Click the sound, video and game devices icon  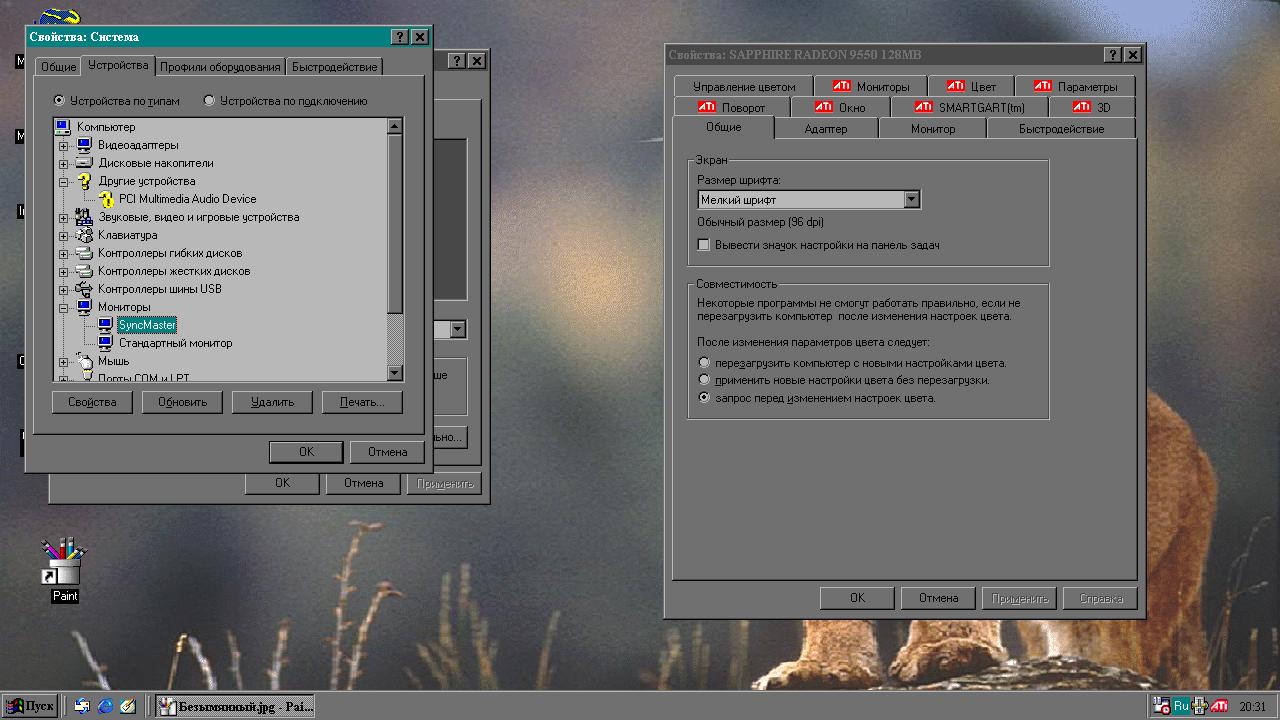point(84,217)
